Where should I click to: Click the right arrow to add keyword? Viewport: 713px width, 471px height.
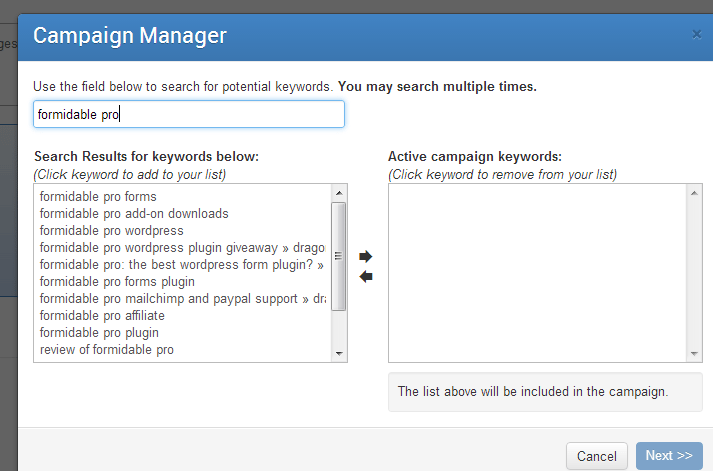(x=366, y=256)
